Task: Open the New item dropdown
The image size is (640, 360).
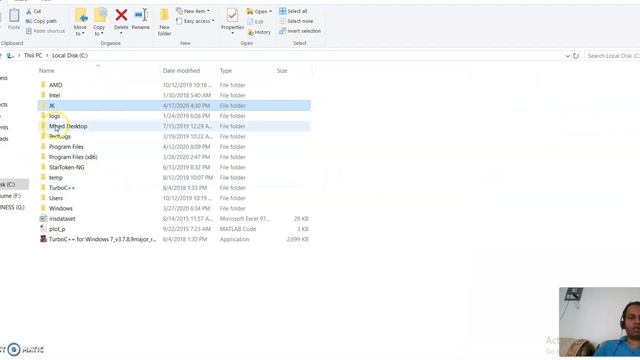Action: (x=193, y=11)
